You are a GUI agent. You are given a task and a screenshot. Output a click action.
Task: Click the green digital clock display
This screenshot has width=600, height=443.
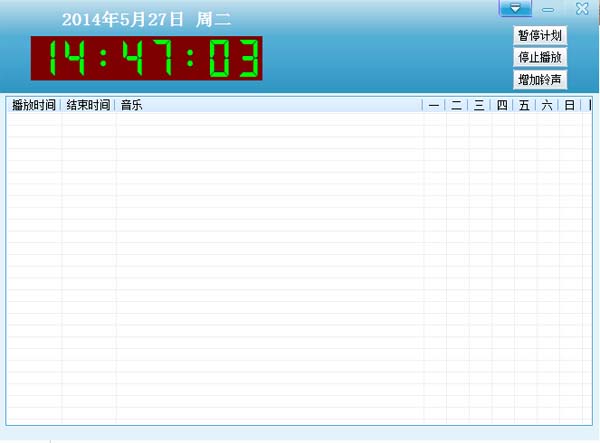(x=147, y=58)
